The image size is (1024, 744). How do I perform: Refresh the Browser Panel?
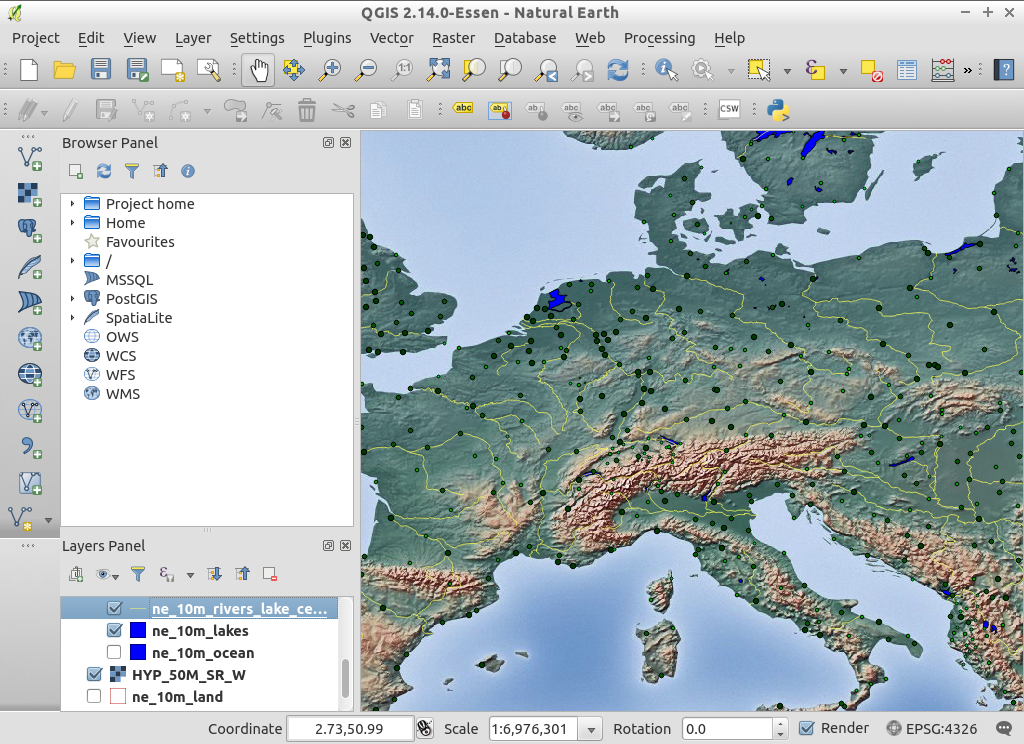coord(104,171)
